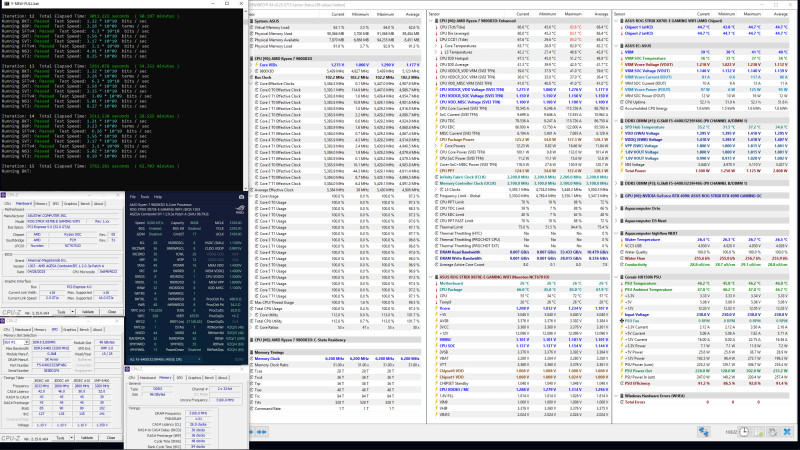
Task: Open the File menu in ZenTimings
Action: pyautogui.click(x=133, y=196)
